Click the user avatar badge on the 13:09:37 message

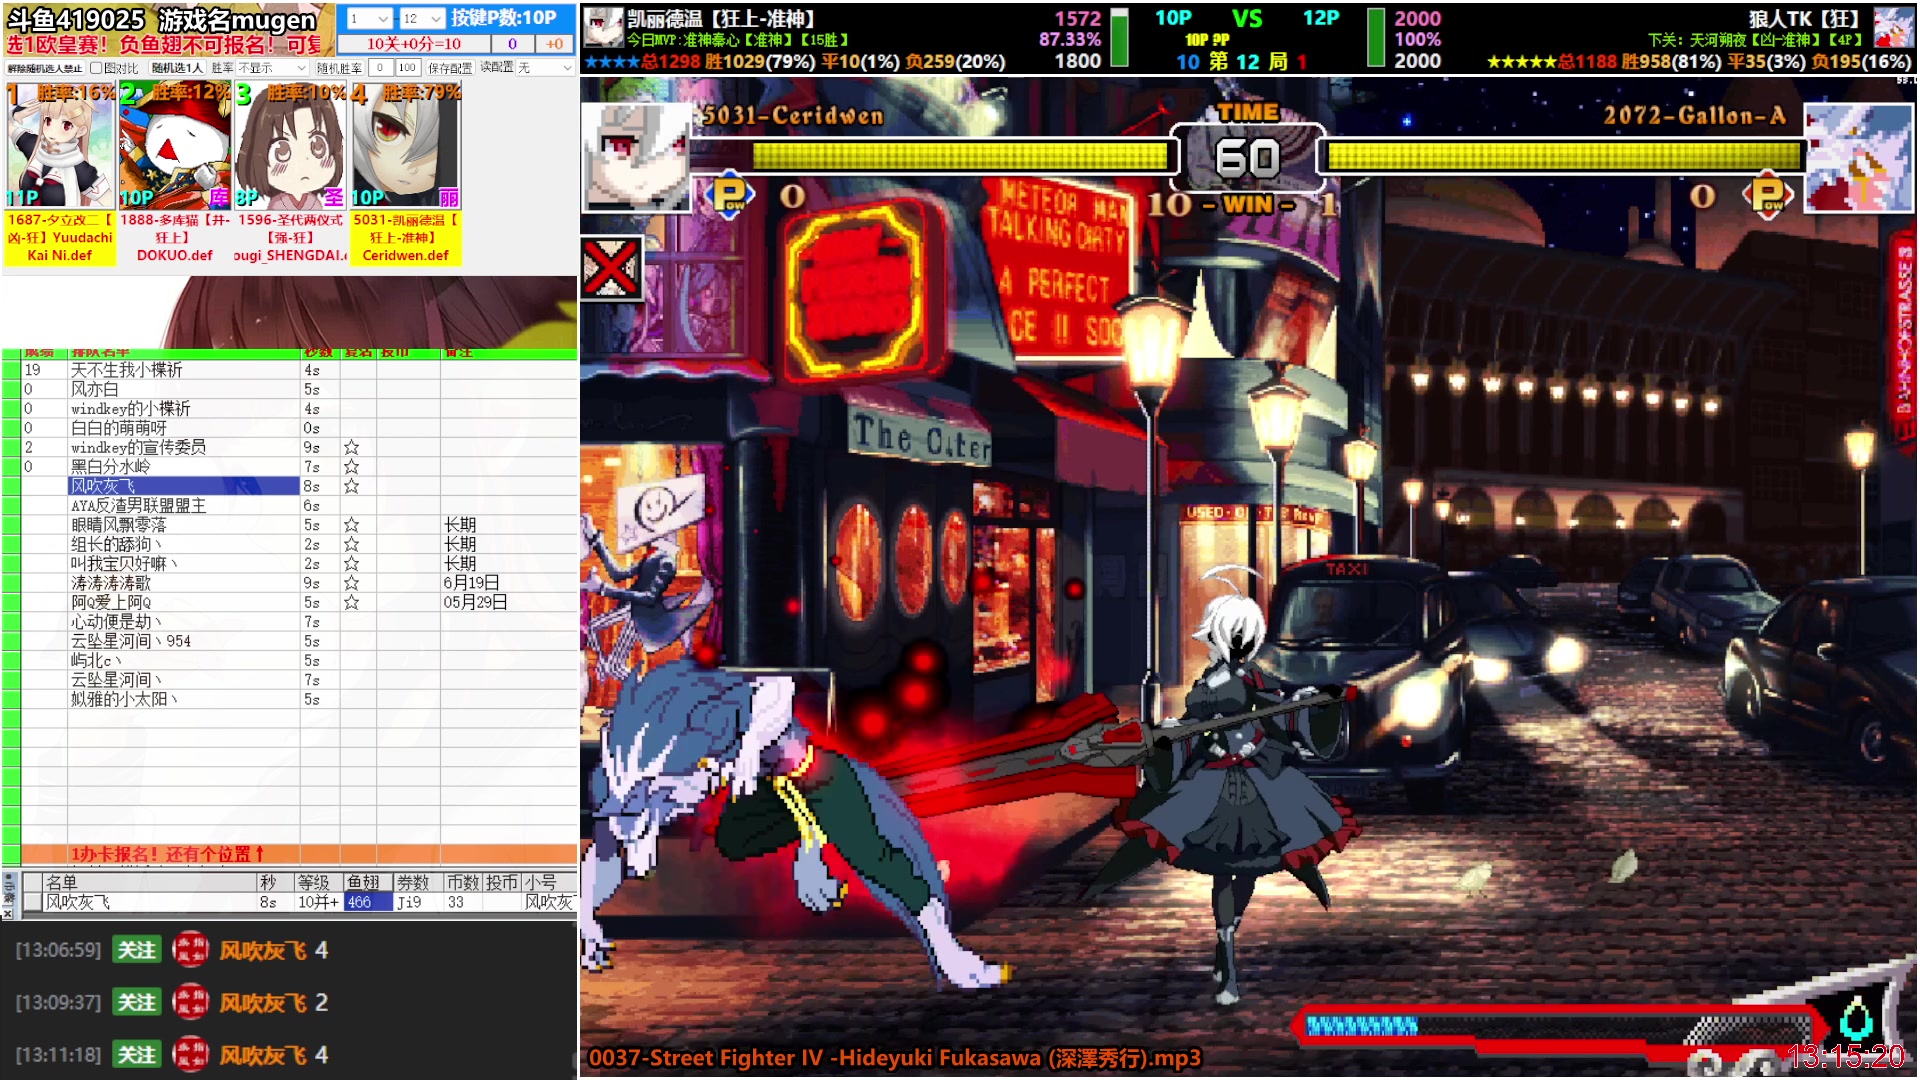pyautogui.click(x=190, y=1002)
